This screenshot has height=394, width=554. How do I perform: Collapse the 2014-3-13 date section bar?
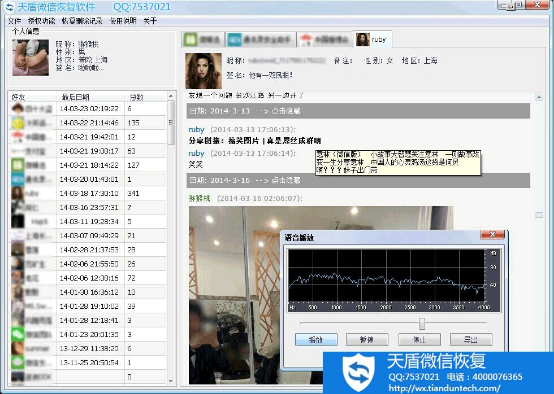pos(358,111)
